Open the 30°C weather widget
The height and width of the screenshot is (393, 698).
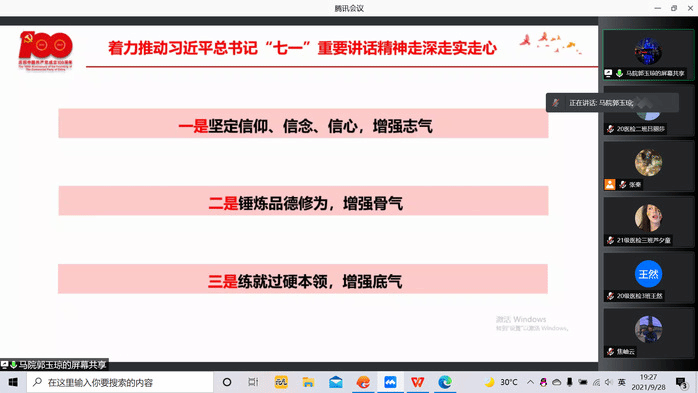501,382
